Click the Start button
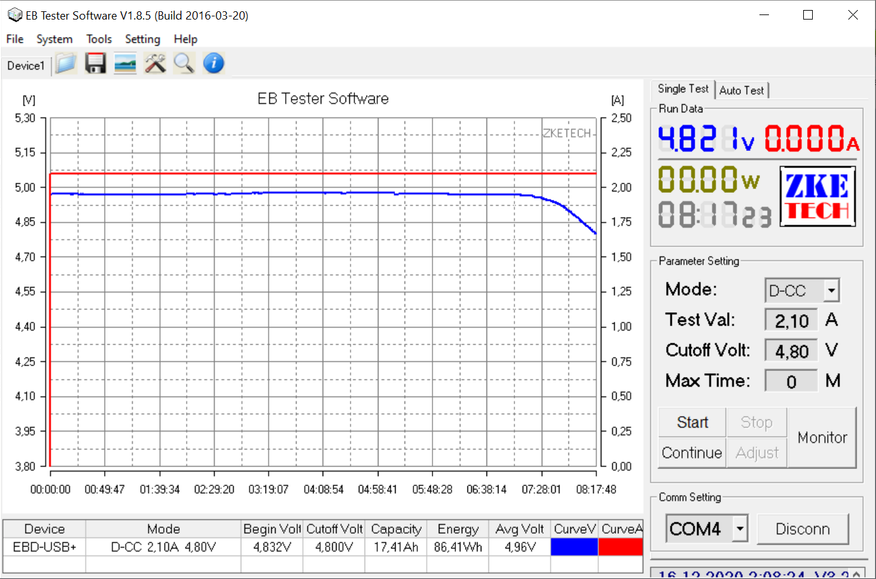Viewport: 876px width, 579px height. [x=692, y=422]
